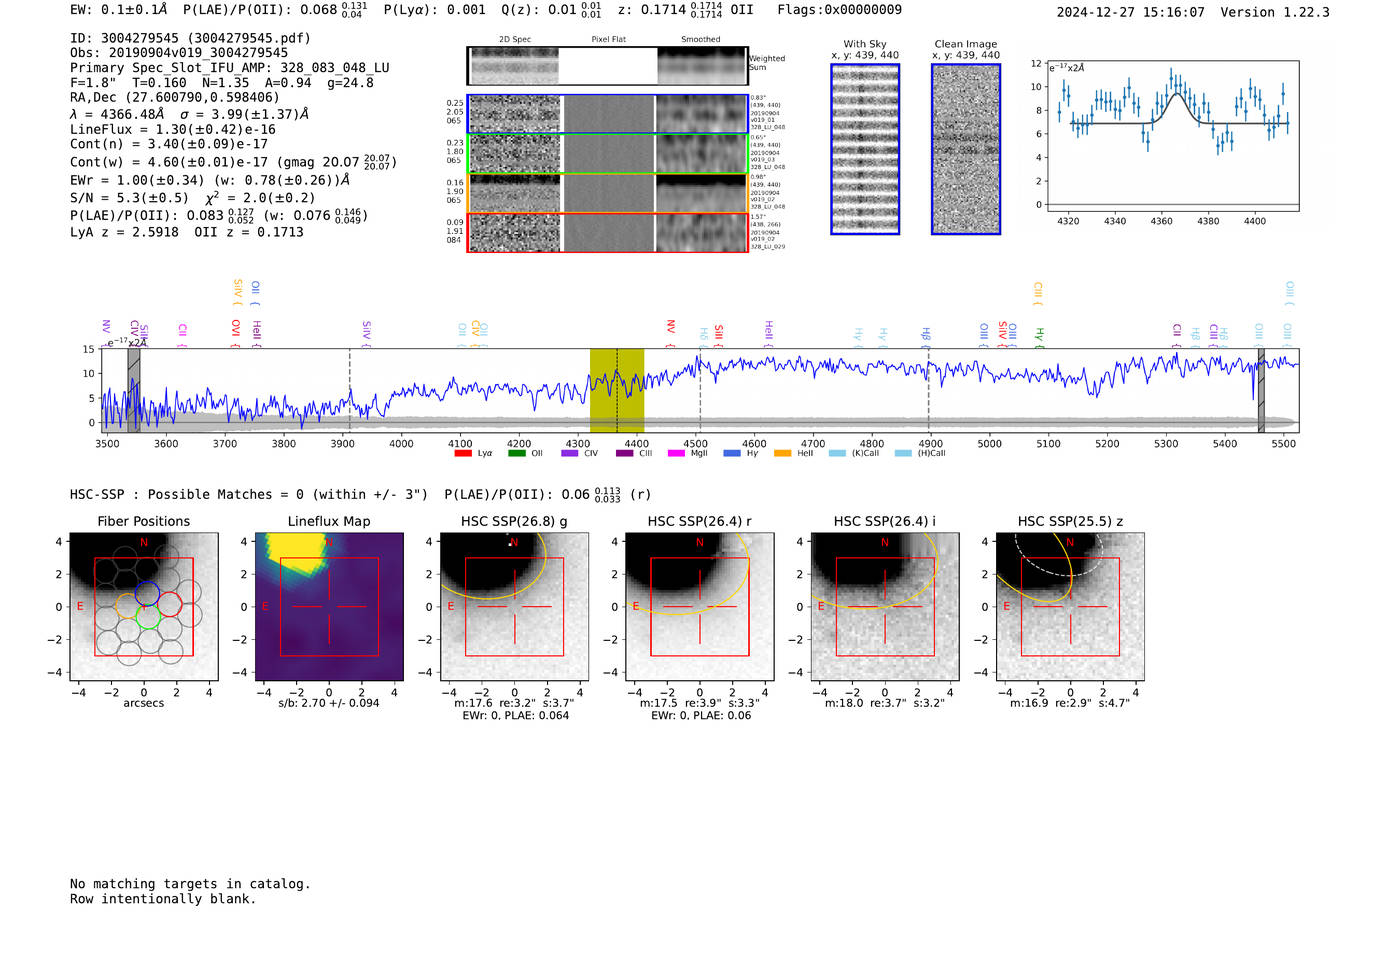
Task: Select the orange-bordered fiber 2D spectrum row
Action: click(x=608, y=193)
